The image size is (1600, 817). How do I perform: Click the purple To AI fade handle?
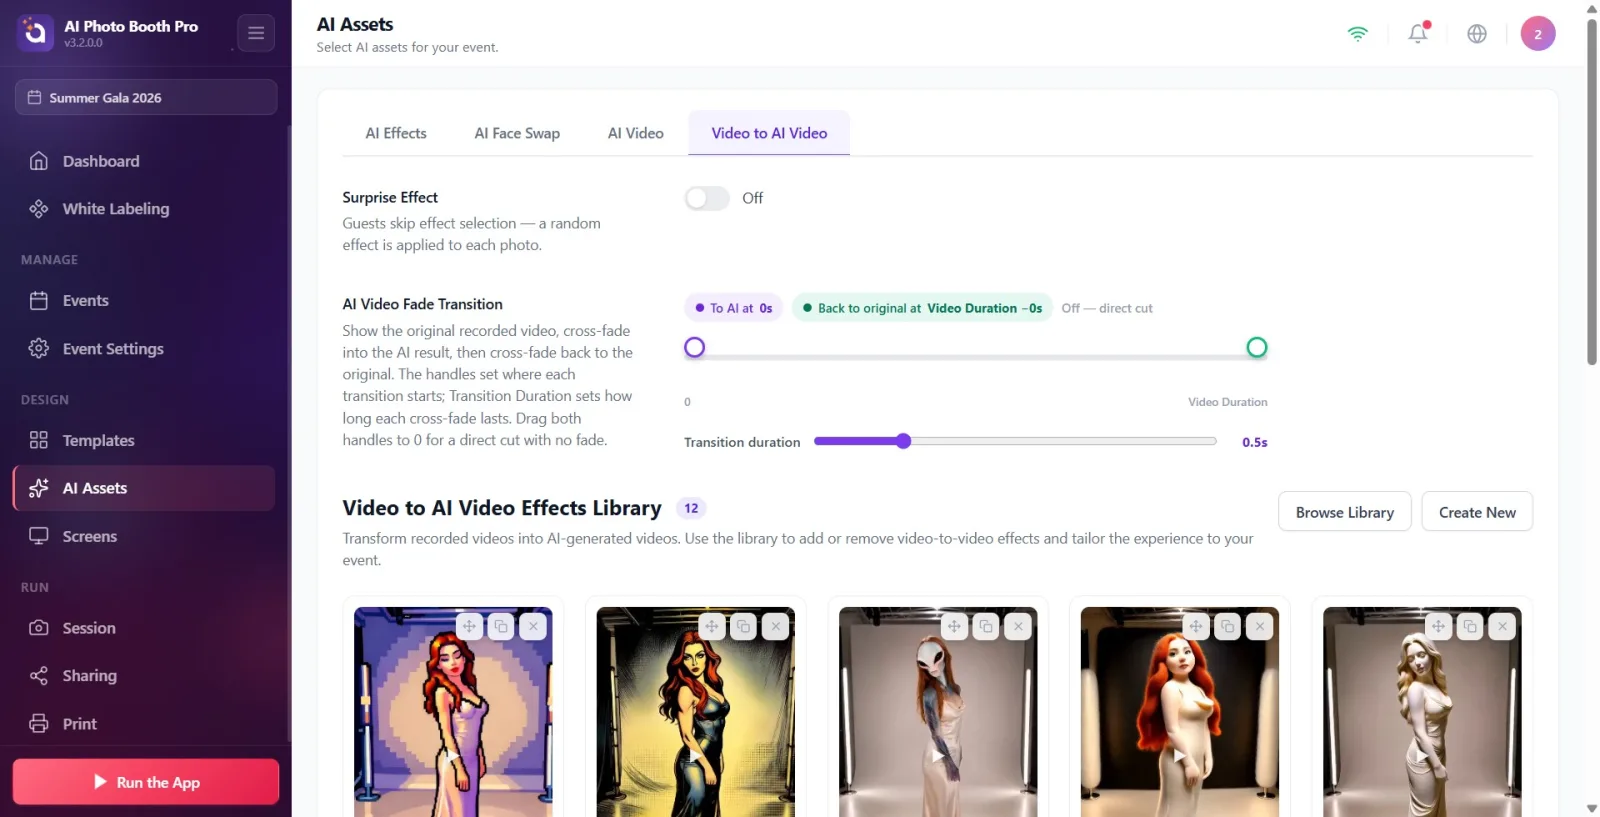click(695, 347)
